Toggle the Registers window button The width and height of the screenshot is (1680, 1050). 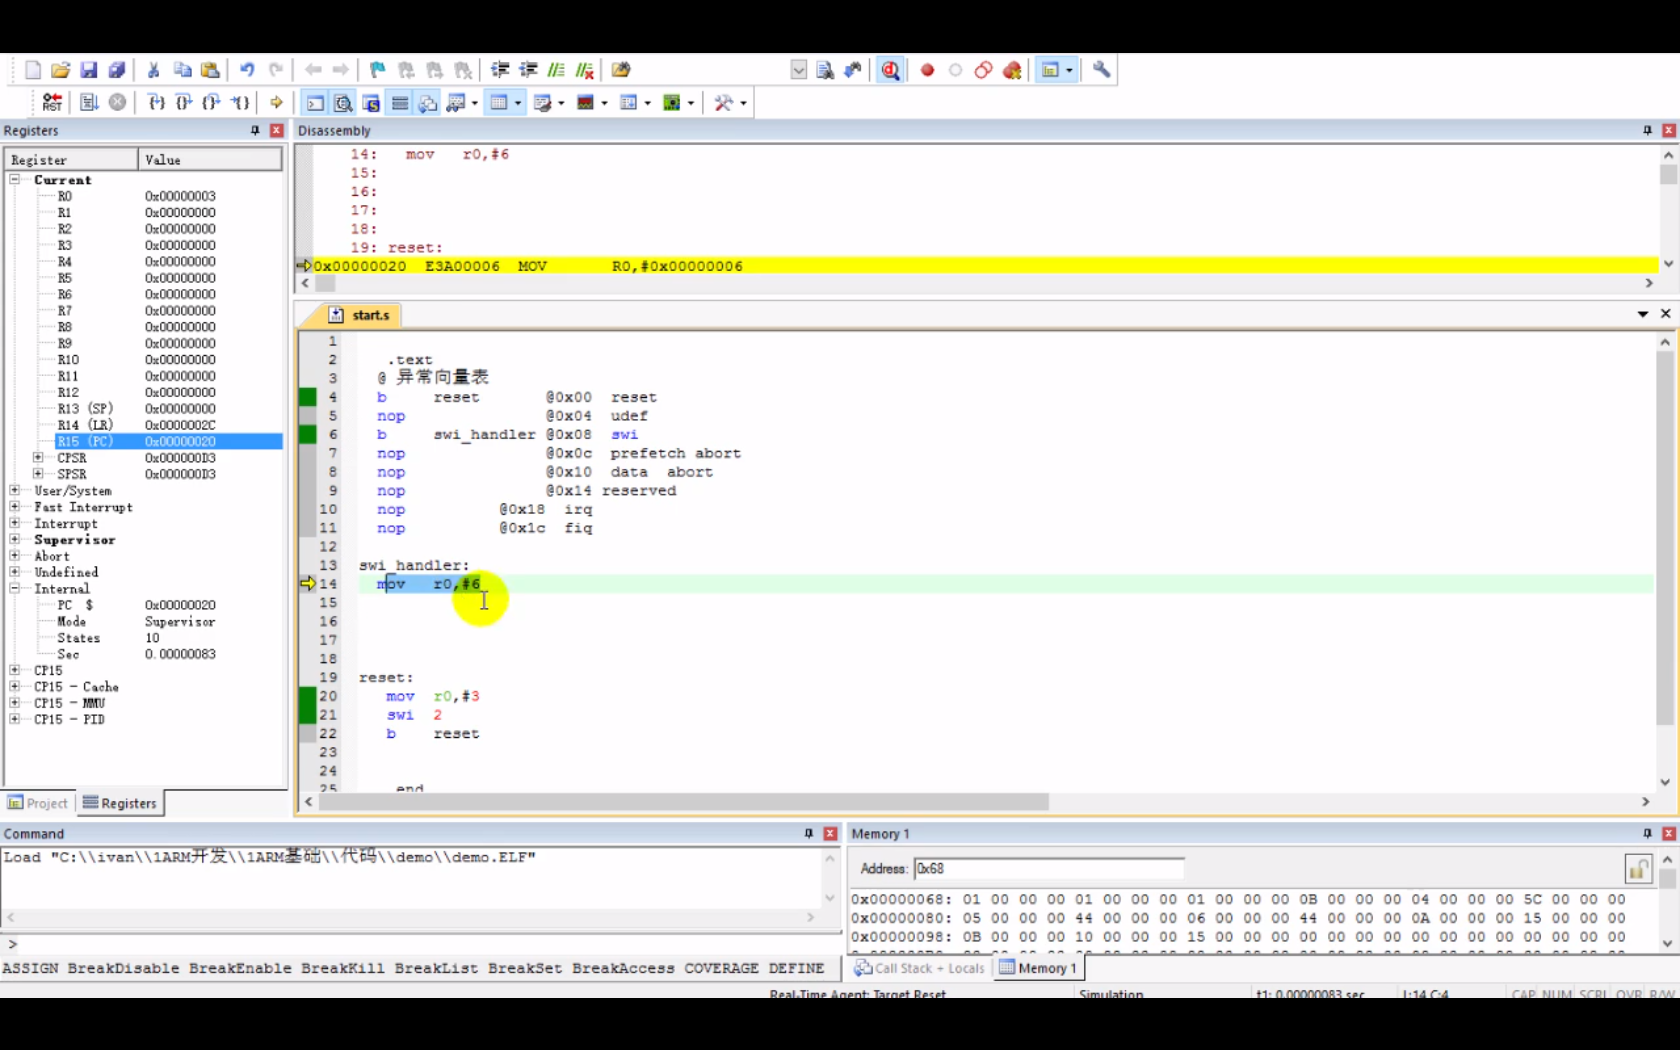coord(400,103)
